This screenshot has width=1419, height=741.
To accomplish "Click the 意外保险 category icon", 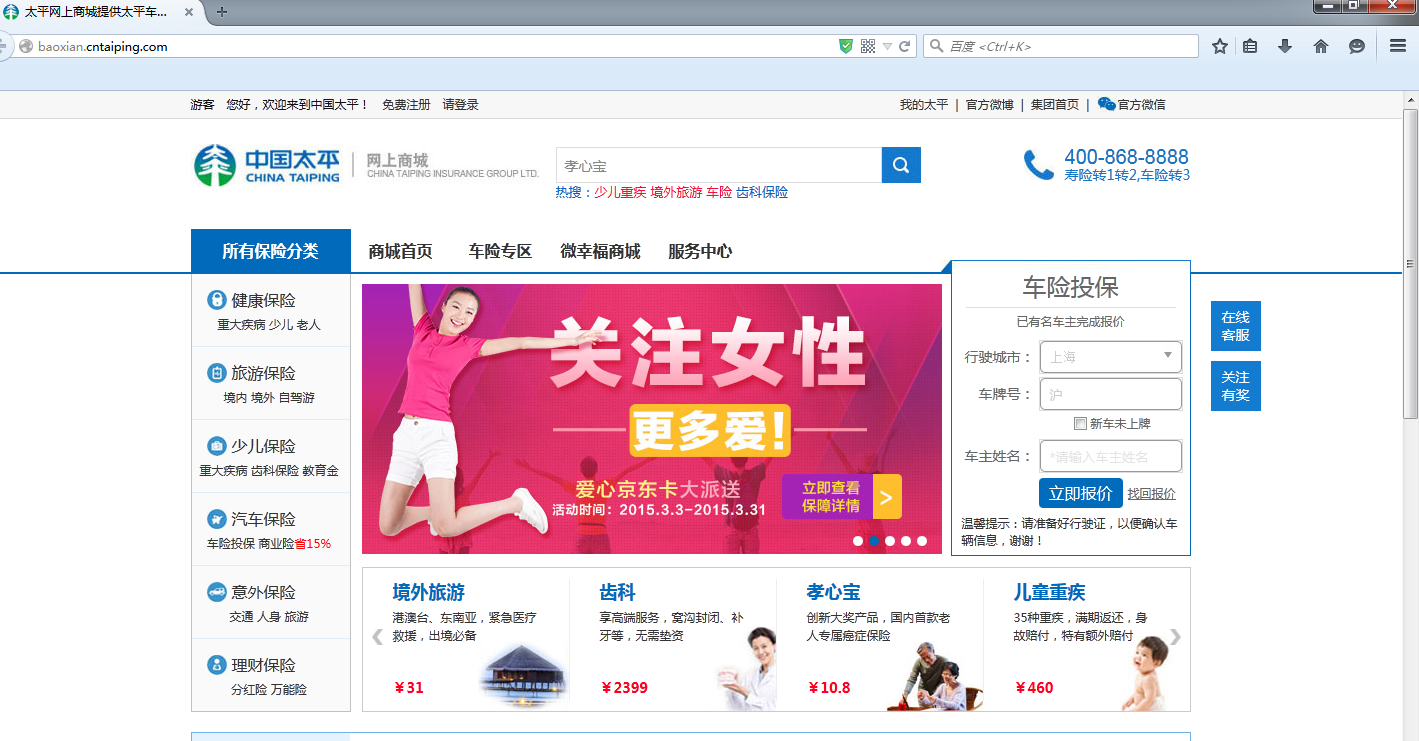I will (216, 592).
